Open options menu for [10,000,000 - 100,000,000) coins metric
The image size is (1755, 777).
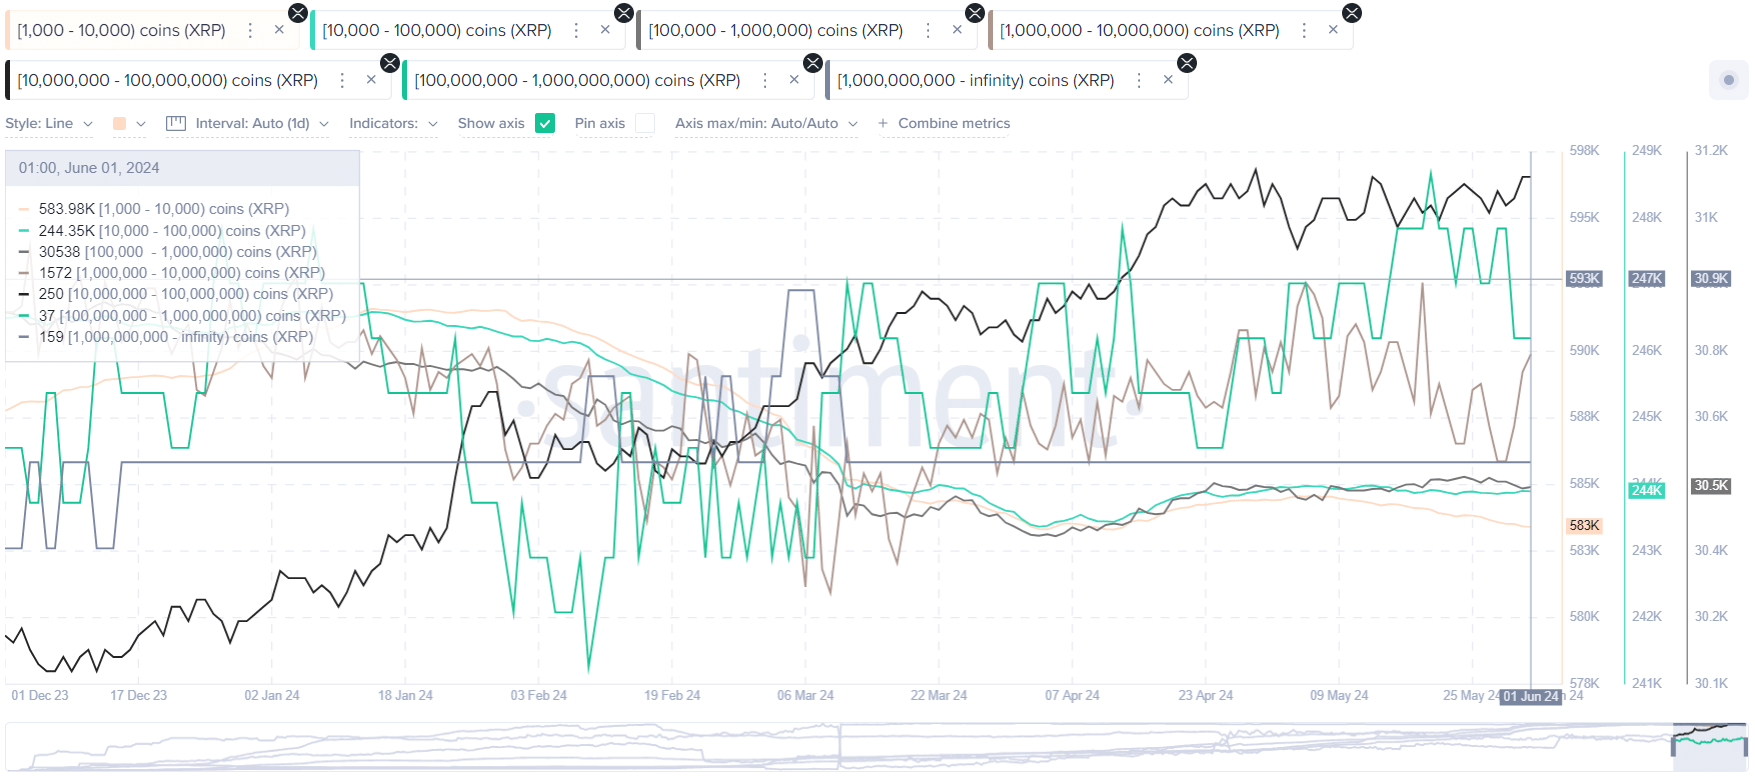pyautogui.click(x=342, y=80)
